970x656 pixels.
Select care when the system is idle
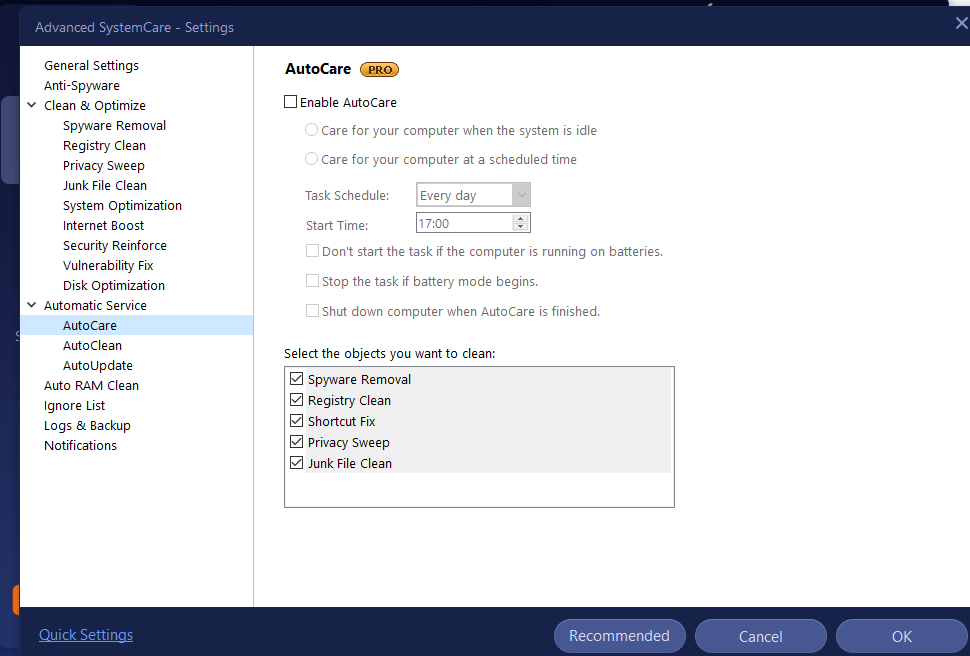312,130
